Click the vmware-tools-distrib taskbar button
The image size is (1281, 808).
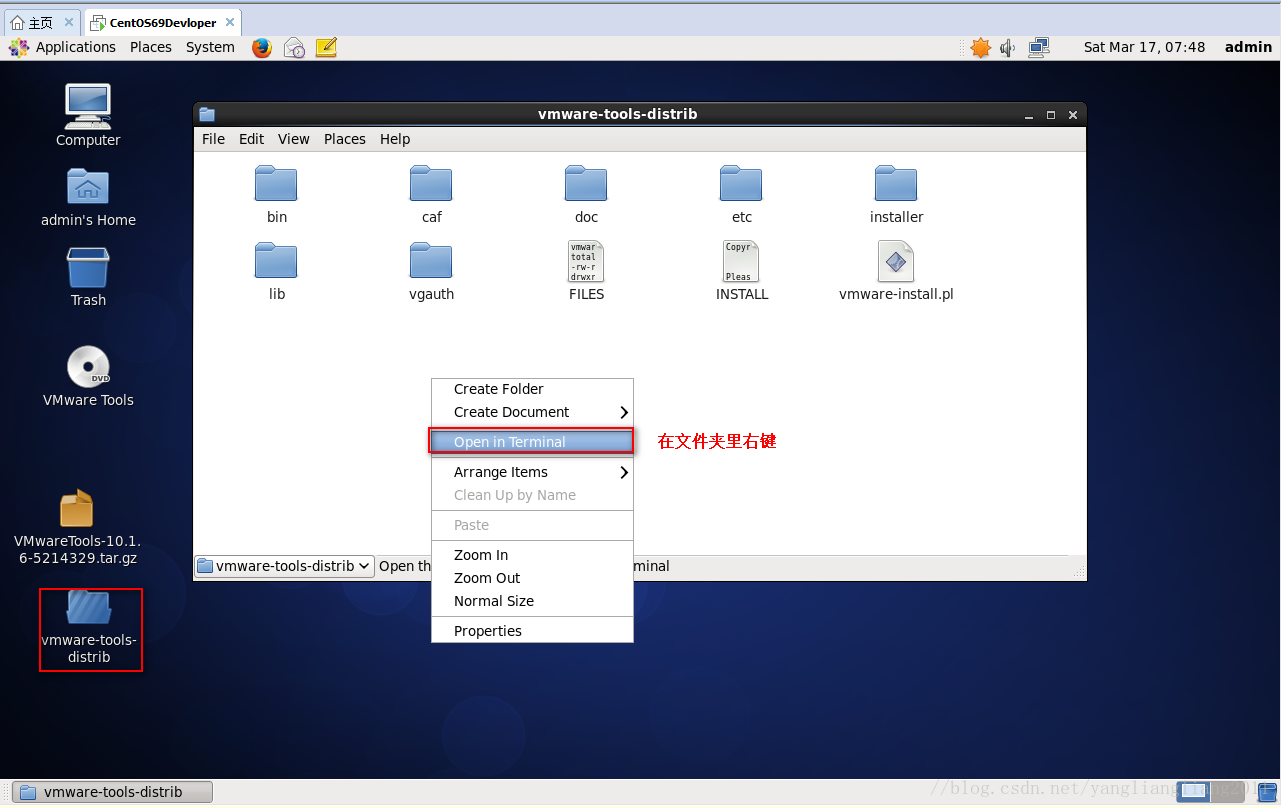coord(113,792)
